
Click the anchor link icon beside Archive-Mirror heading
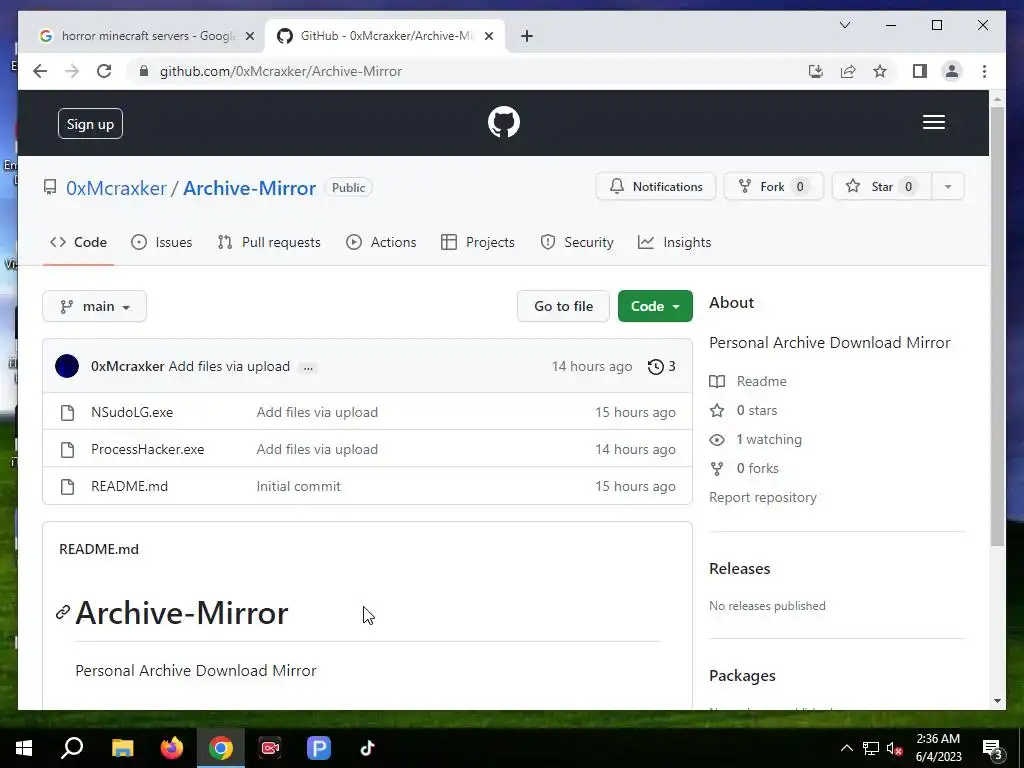[x=63, y=612]
